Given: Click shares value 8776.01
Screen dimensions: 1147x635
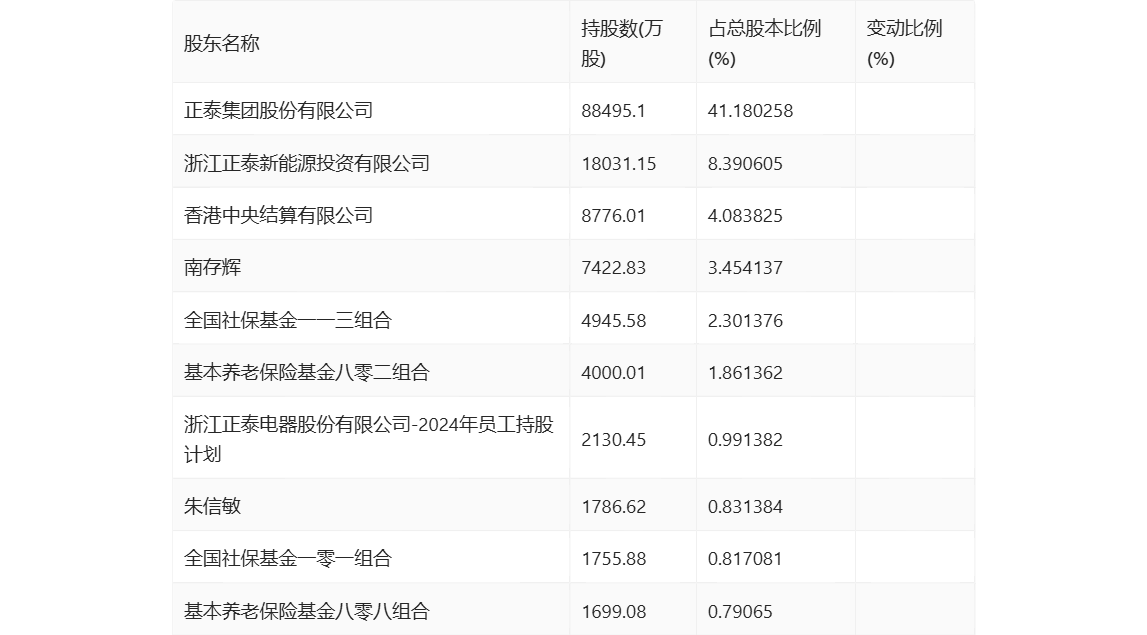Looking at the screenshot, I should tap(613, 216).
